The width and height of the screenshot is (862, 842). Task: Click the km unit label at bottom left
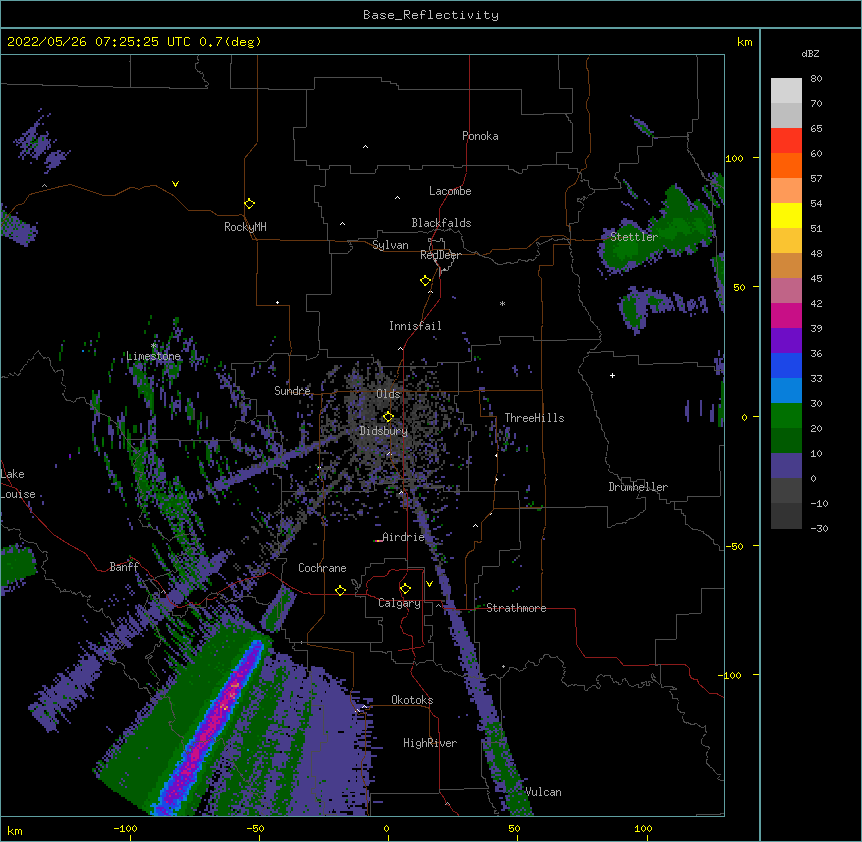click(x=15, y=831)
